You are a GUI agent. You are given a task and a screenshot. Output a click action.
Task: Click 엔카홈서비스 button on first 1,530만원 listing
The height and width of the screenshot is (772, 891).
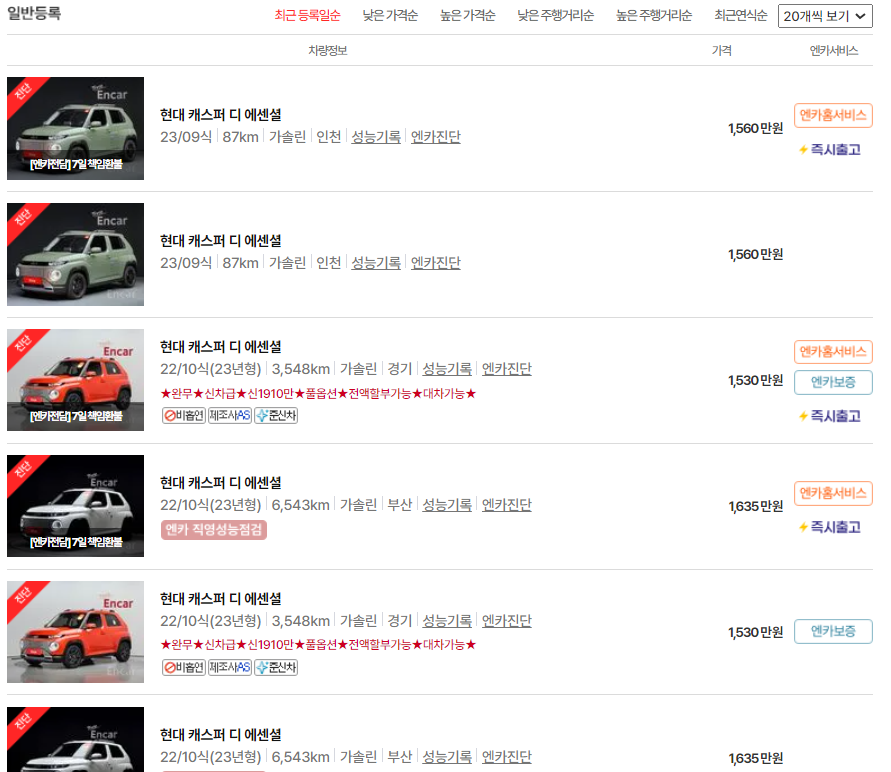[x=833, y=352]
